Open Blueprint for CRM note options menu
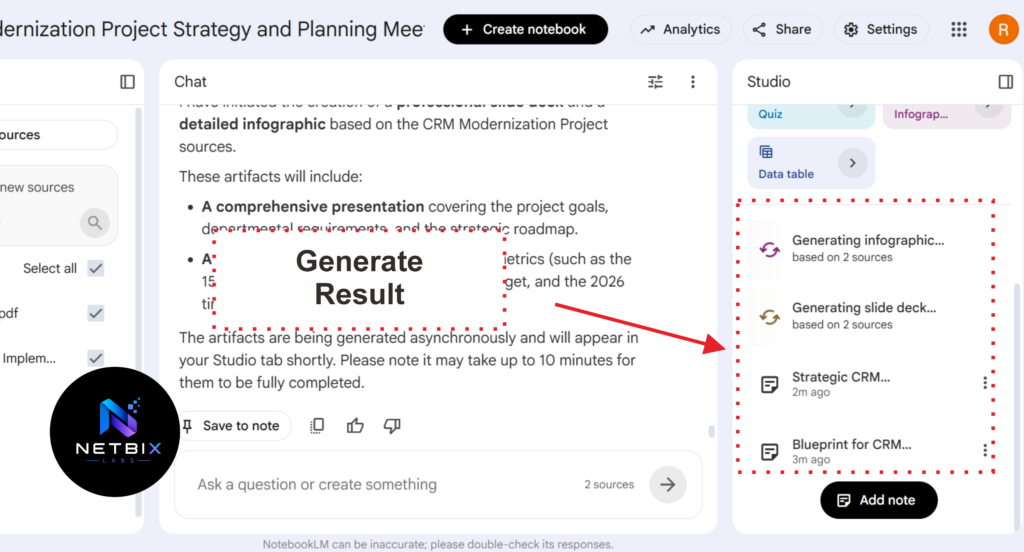1024x552 pixels. [985, 450]
